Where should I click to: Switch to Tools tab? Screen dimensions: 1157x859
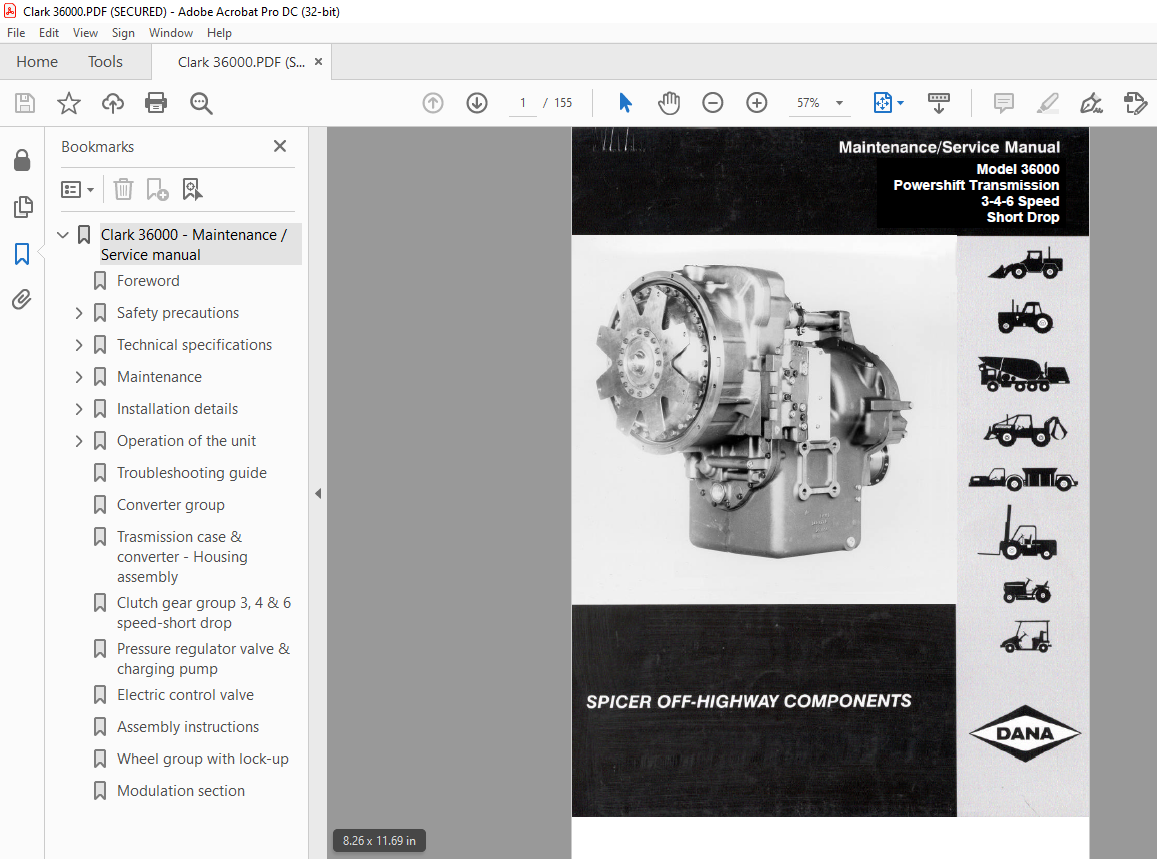[x=106, y=62]
